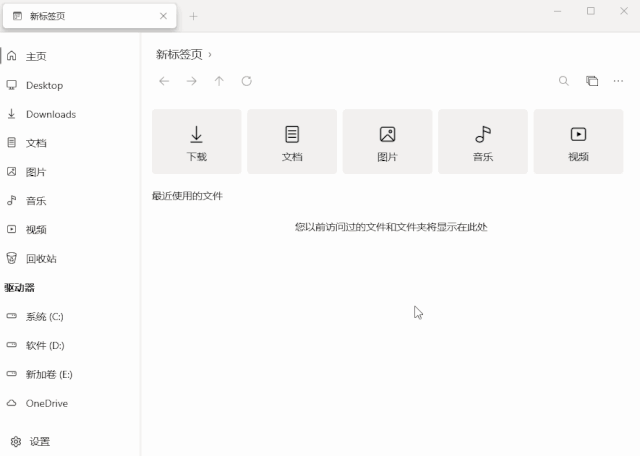The width and height of the screenshot is (640, 456).
Task: Open 设置 settings at sidebar bottom
Action: [69, 441]
